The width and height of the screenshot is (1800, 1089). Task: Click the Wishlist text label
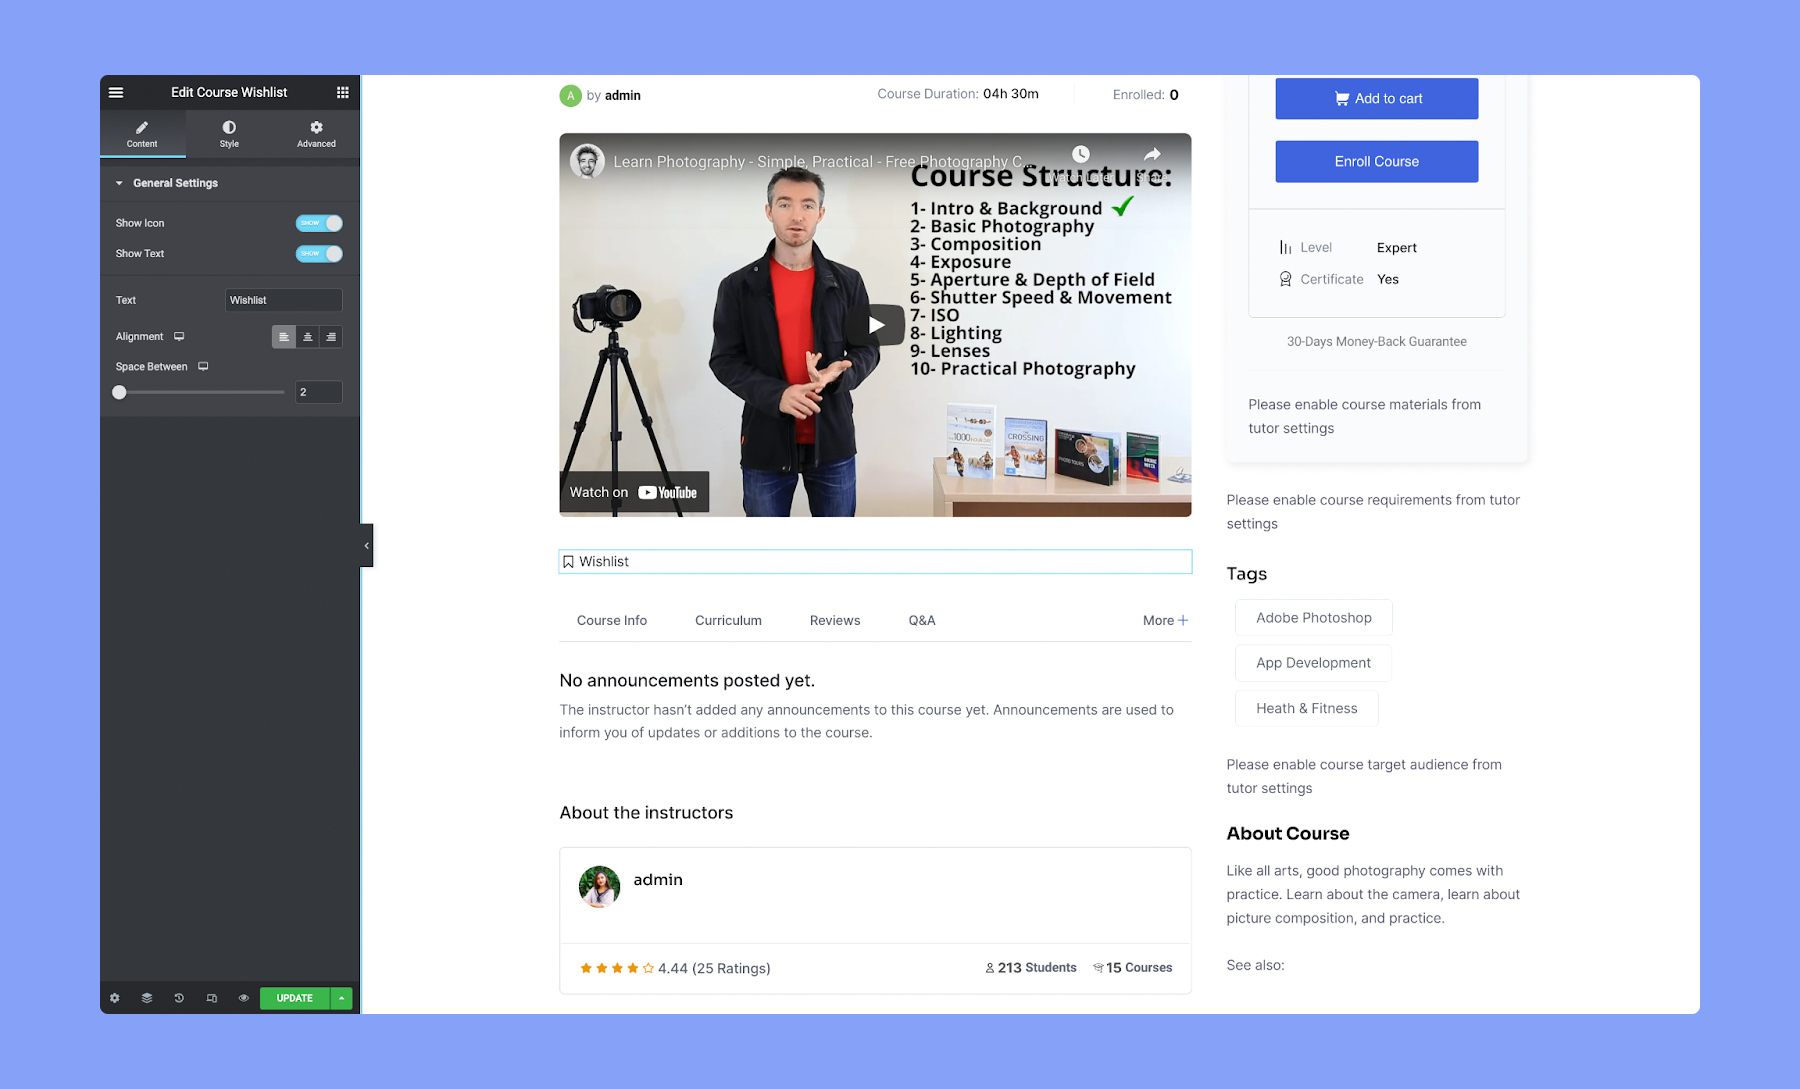click(604, 562)
